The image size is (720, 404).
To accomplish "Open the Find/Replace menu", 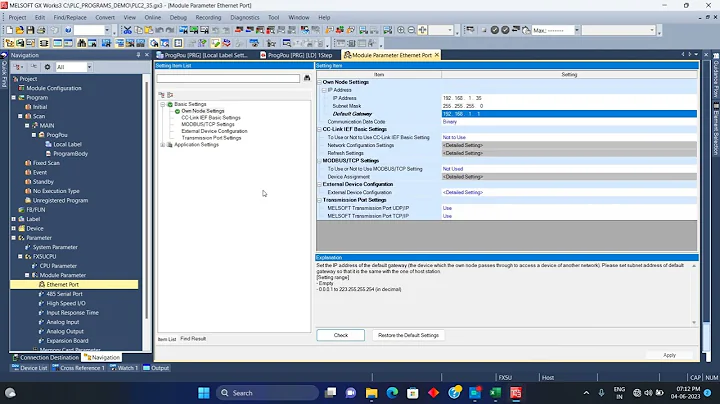I will click(x=70, y=17).
